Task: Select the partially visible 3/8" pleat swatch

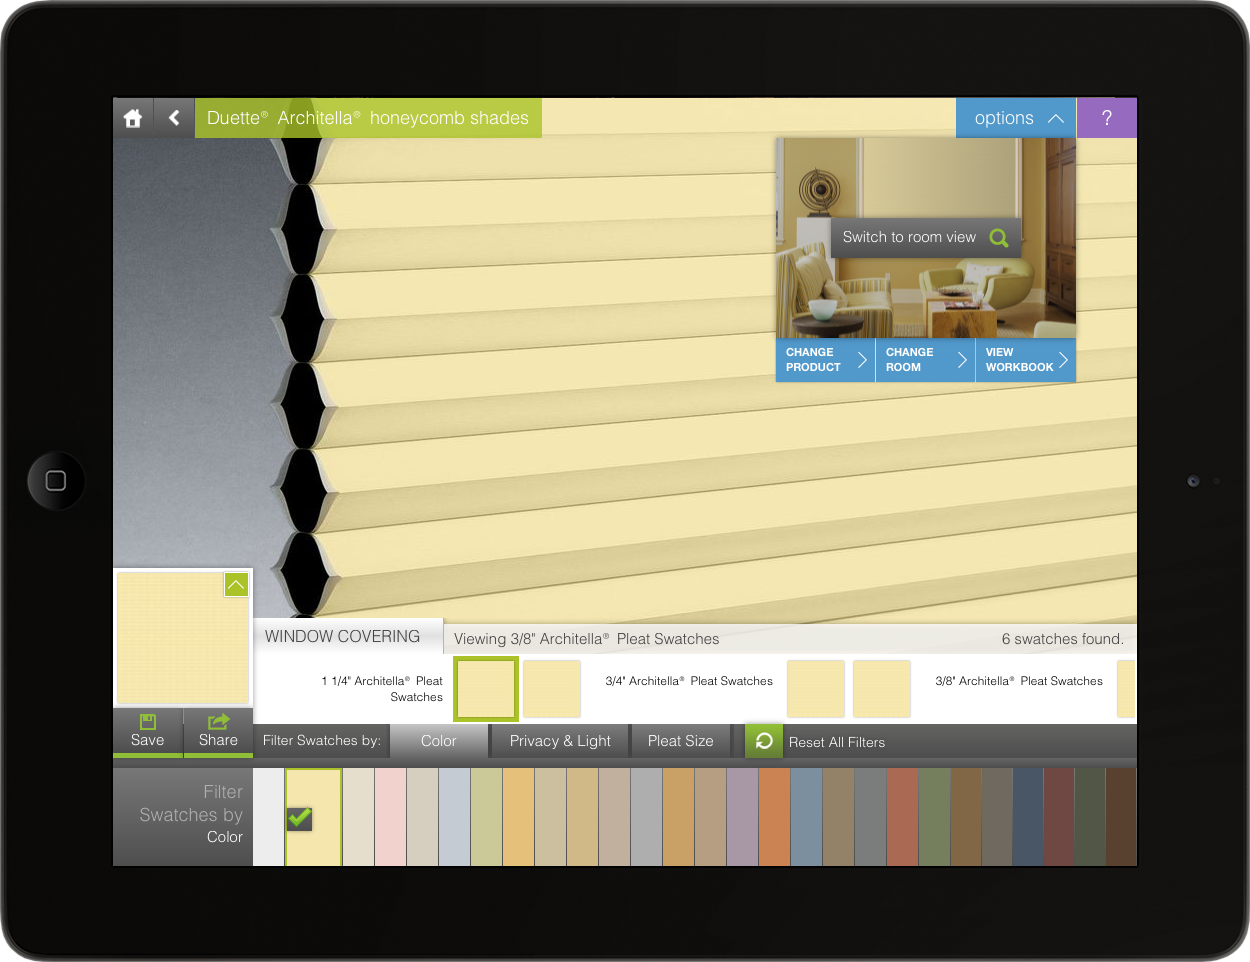Action: click(1127, 689)
